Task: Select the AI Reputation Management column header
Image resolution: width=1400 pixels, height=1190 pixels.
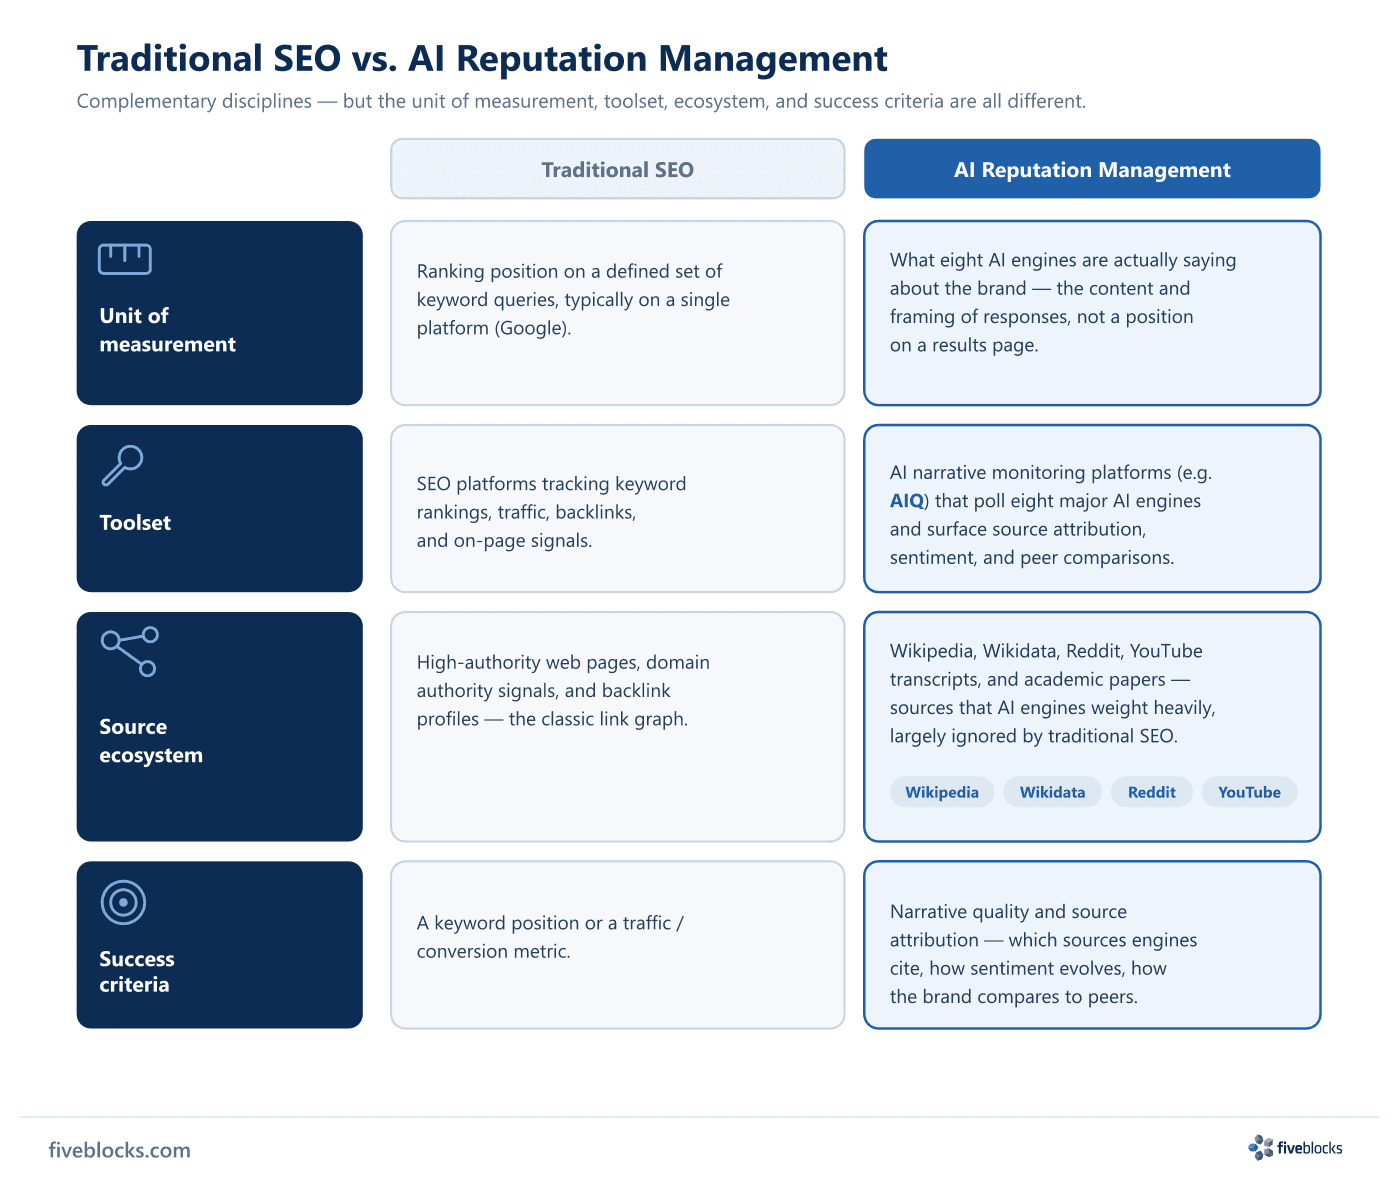Action: coord(1092,169)
